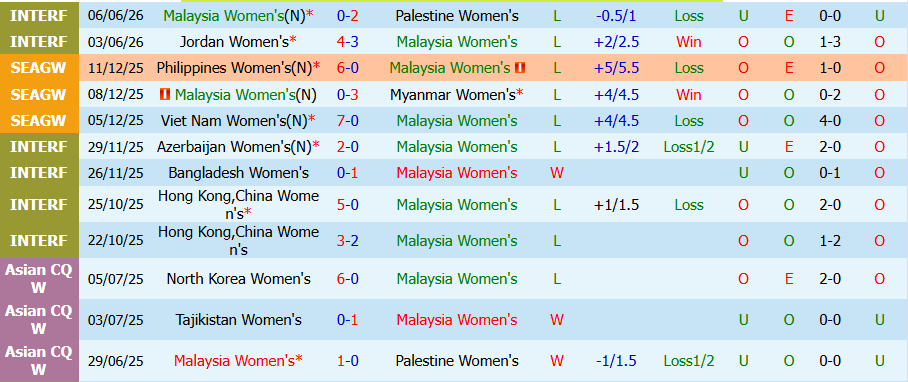Click red card icon beside Malaysia Women's 11/12/25
908x382 pixels.
pyautogui.click(x=520, y=68)
